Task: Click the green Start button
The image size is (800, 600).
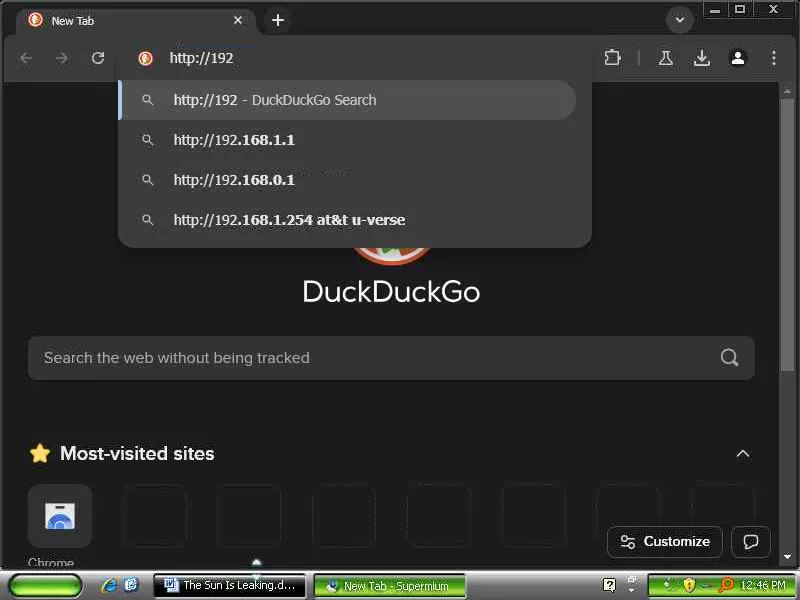Action: [x=45, y=585]
